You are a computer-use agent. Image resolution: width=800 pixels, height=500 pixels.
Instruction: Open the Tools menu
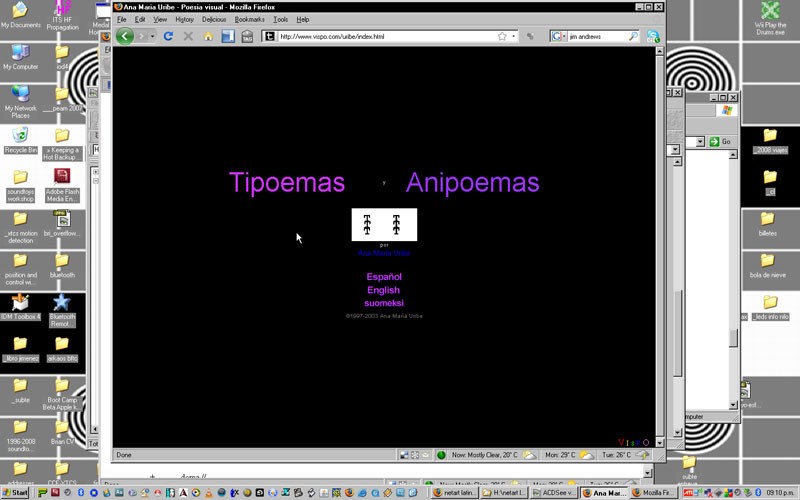coord(280,19)
